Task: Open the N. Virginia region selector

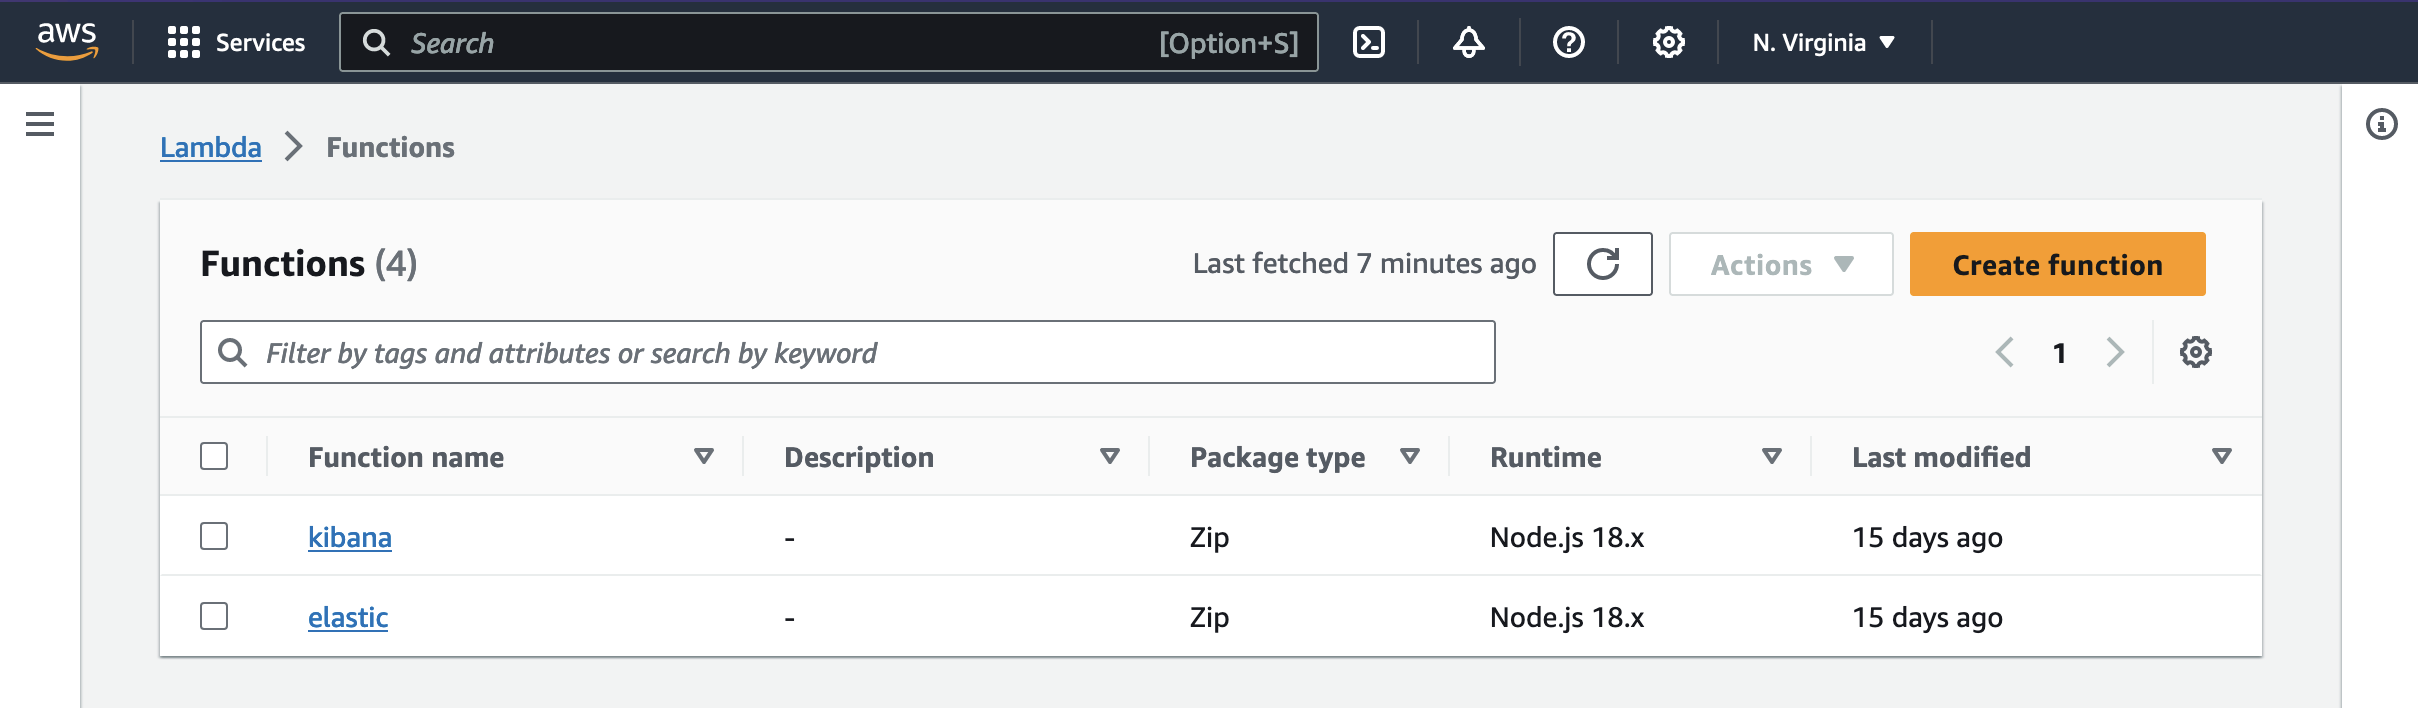Action: click(x=1824, y=42)
